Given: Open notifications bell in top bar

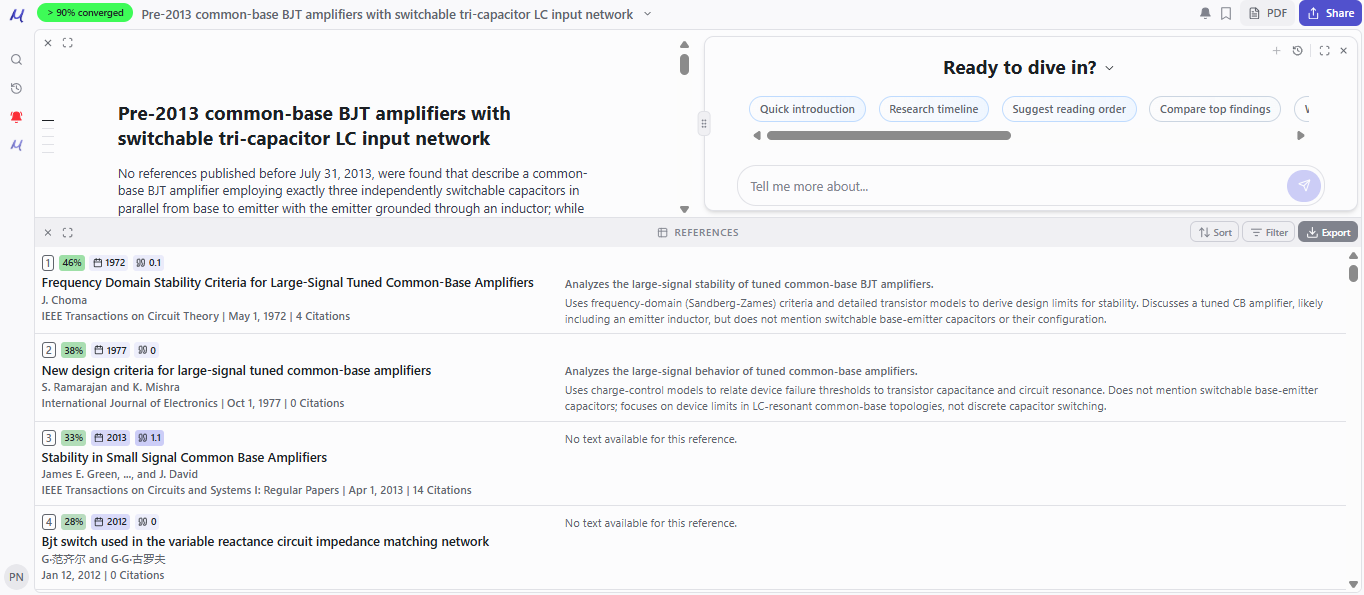Looking at the screenshot, I should (x=1205, y=13).
